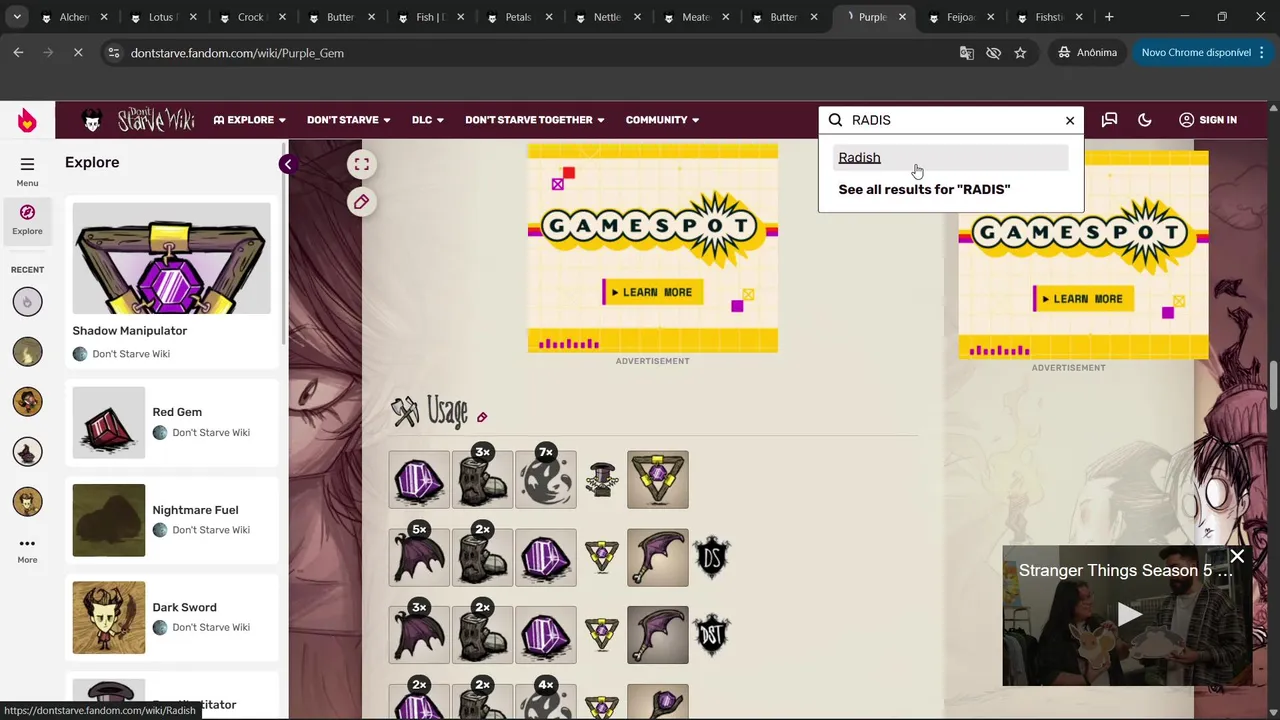Viewport: 1280px width, 720px height.
Task: Click Shadow Manipulator result icon
Action: (x=658, y=480)
